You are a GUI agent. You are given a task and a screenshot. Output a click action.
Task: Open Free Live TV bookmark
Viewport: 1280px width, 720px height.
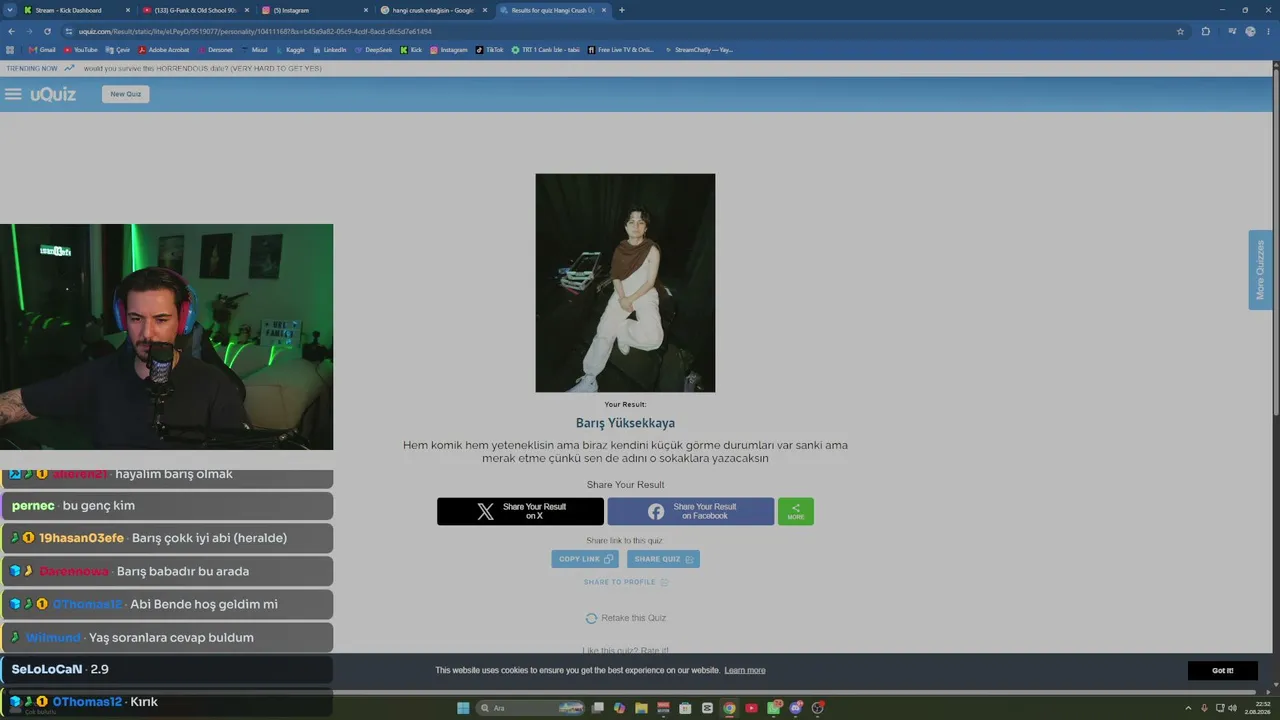point(621,50)
